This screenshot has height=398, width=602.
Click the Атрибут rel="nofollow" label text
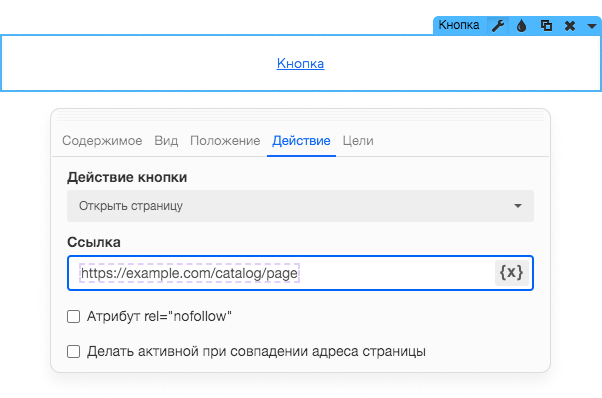(159, 317)
